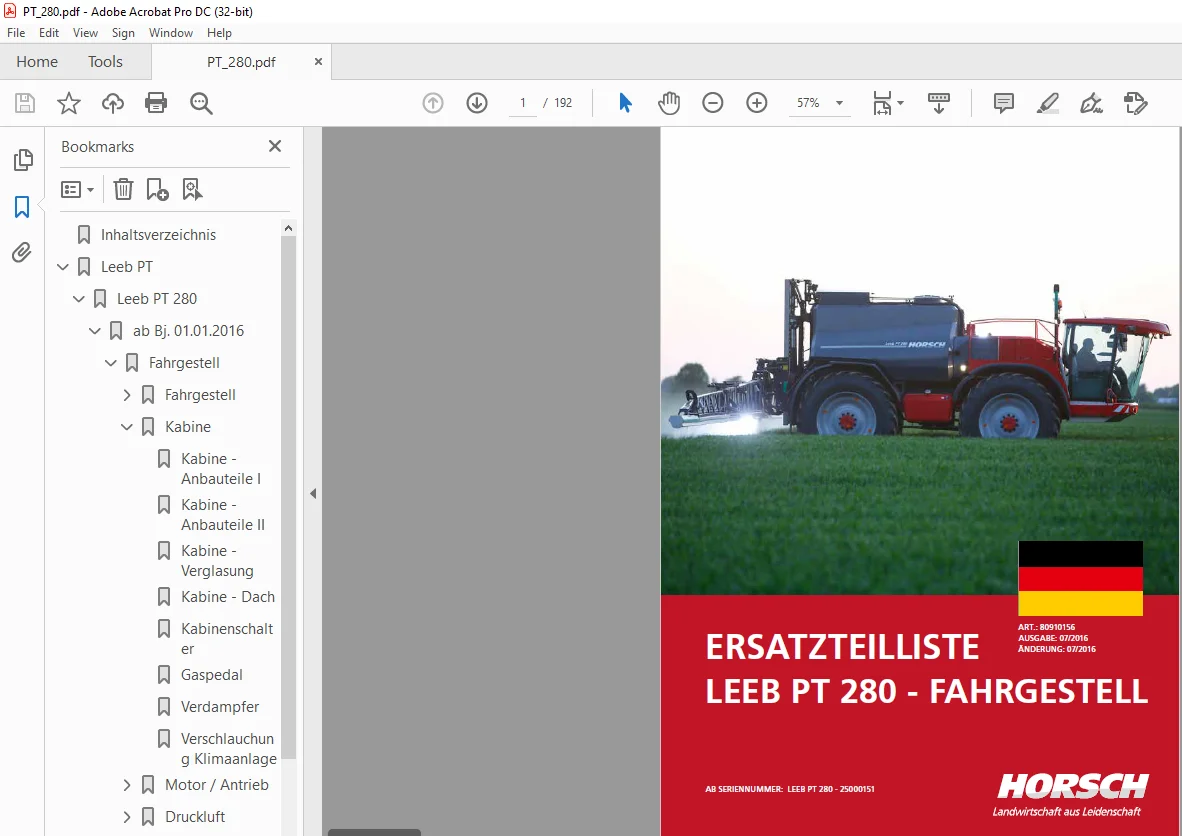Open the Help menu
This screenshot has width=1182, height=836.
tap(219, 33)
